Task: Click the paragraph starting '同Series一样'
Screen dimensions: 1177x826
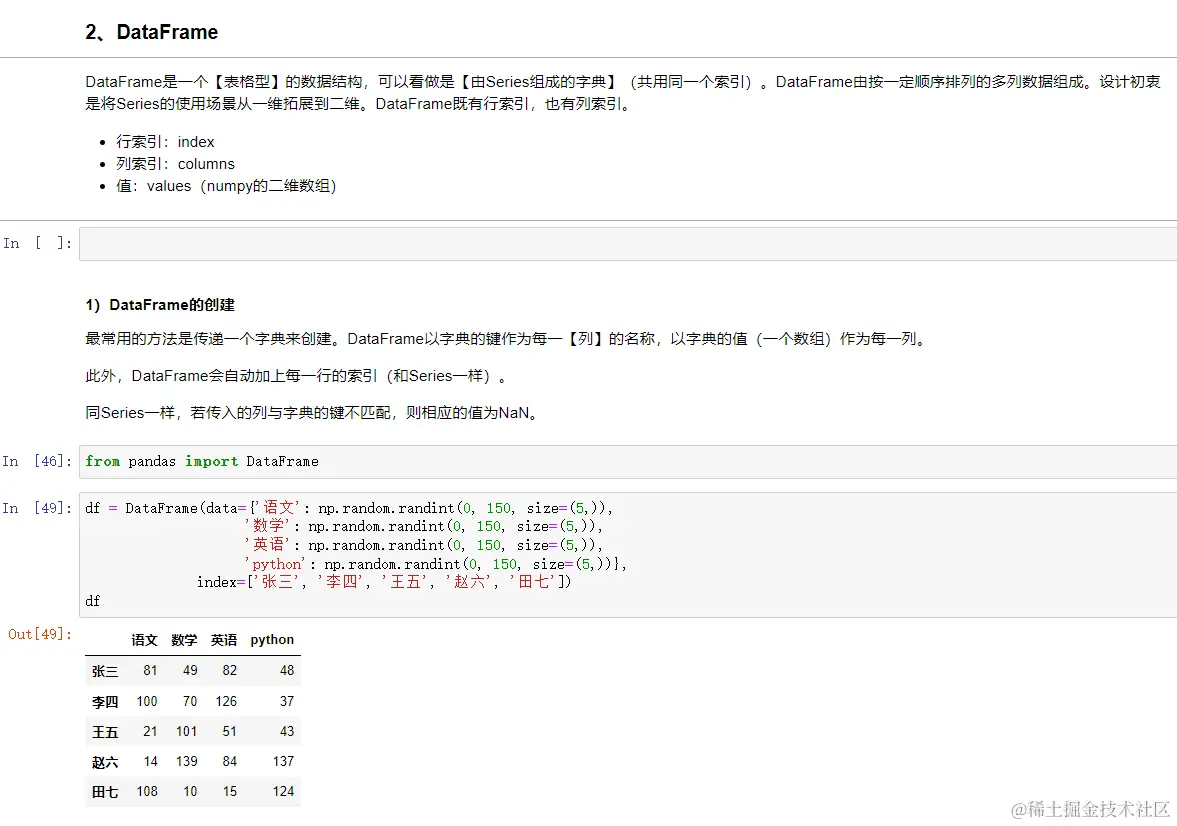Action: [313, 413]
